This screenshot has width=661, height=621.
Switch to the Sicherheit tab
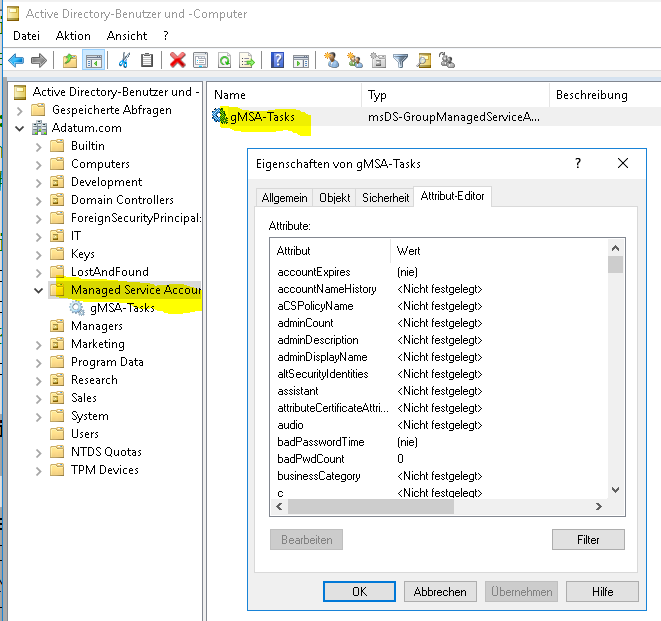click(x=385, y=197)
